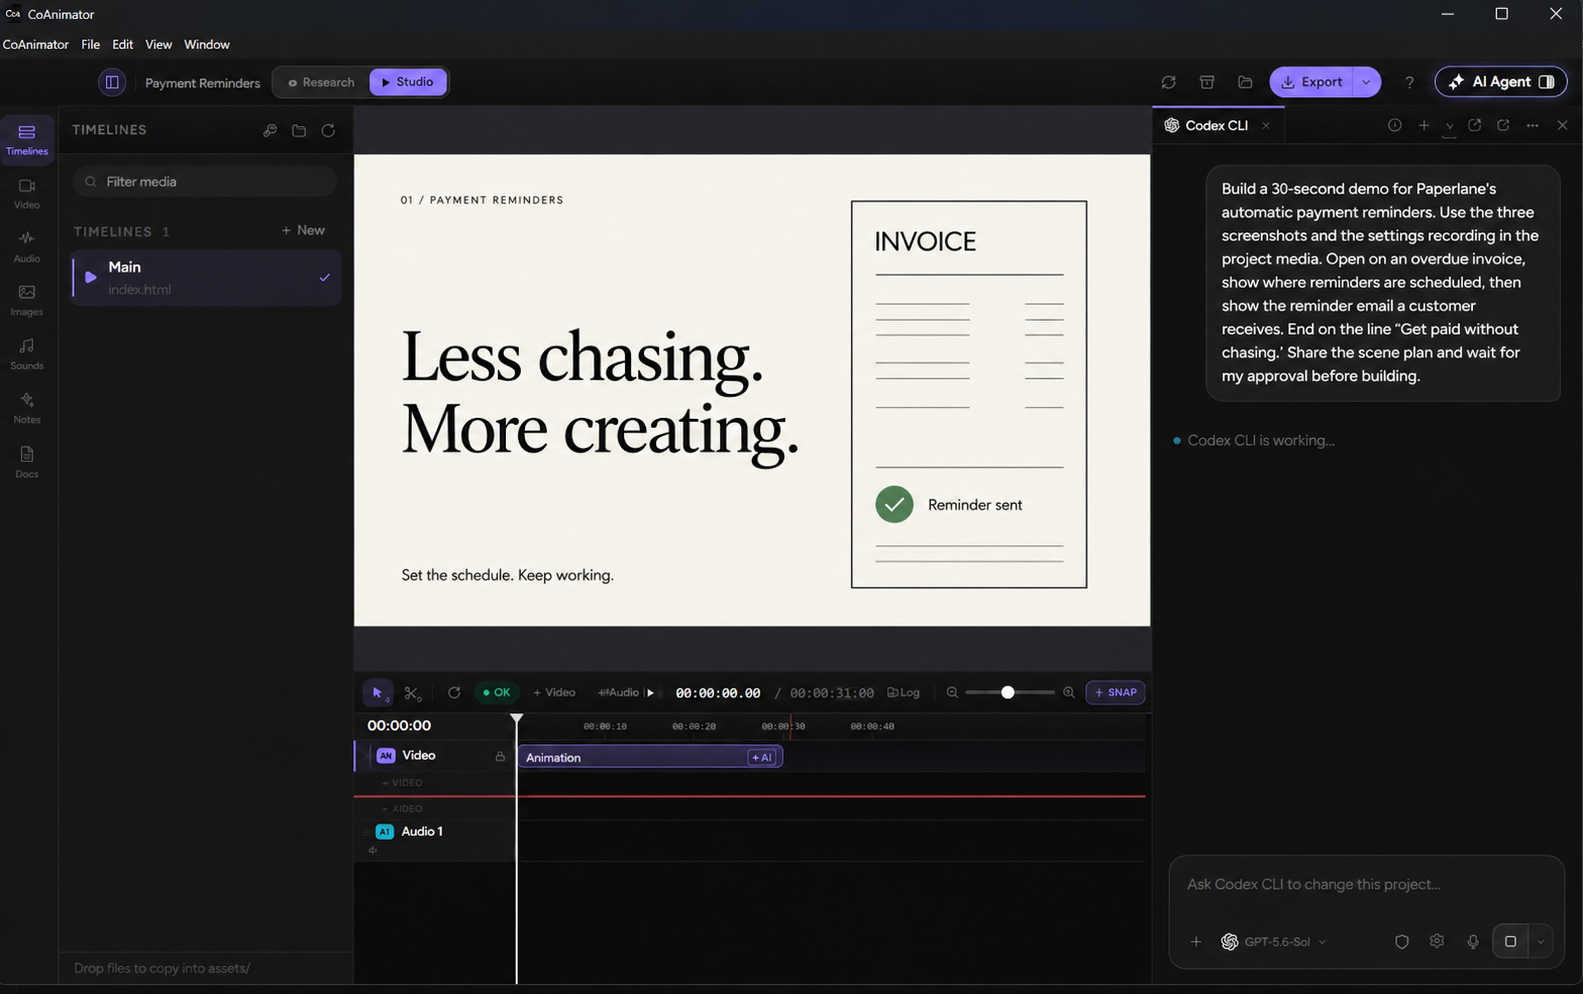Toggle lock on the Video track
The image size is (1583, 994).
[500, 757]
